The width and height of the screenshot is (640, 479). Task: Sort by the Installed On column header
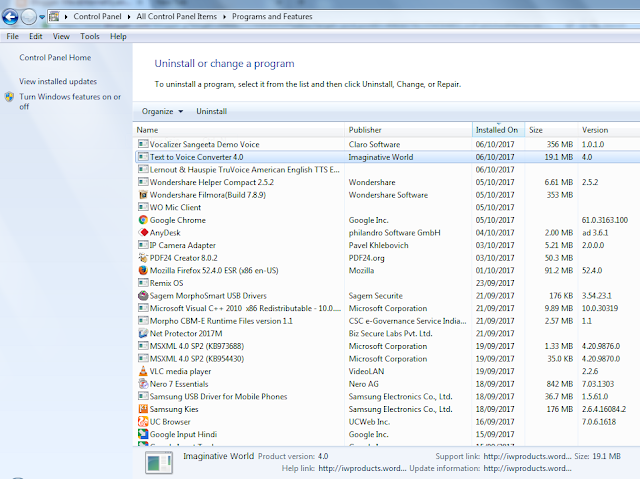498,130
